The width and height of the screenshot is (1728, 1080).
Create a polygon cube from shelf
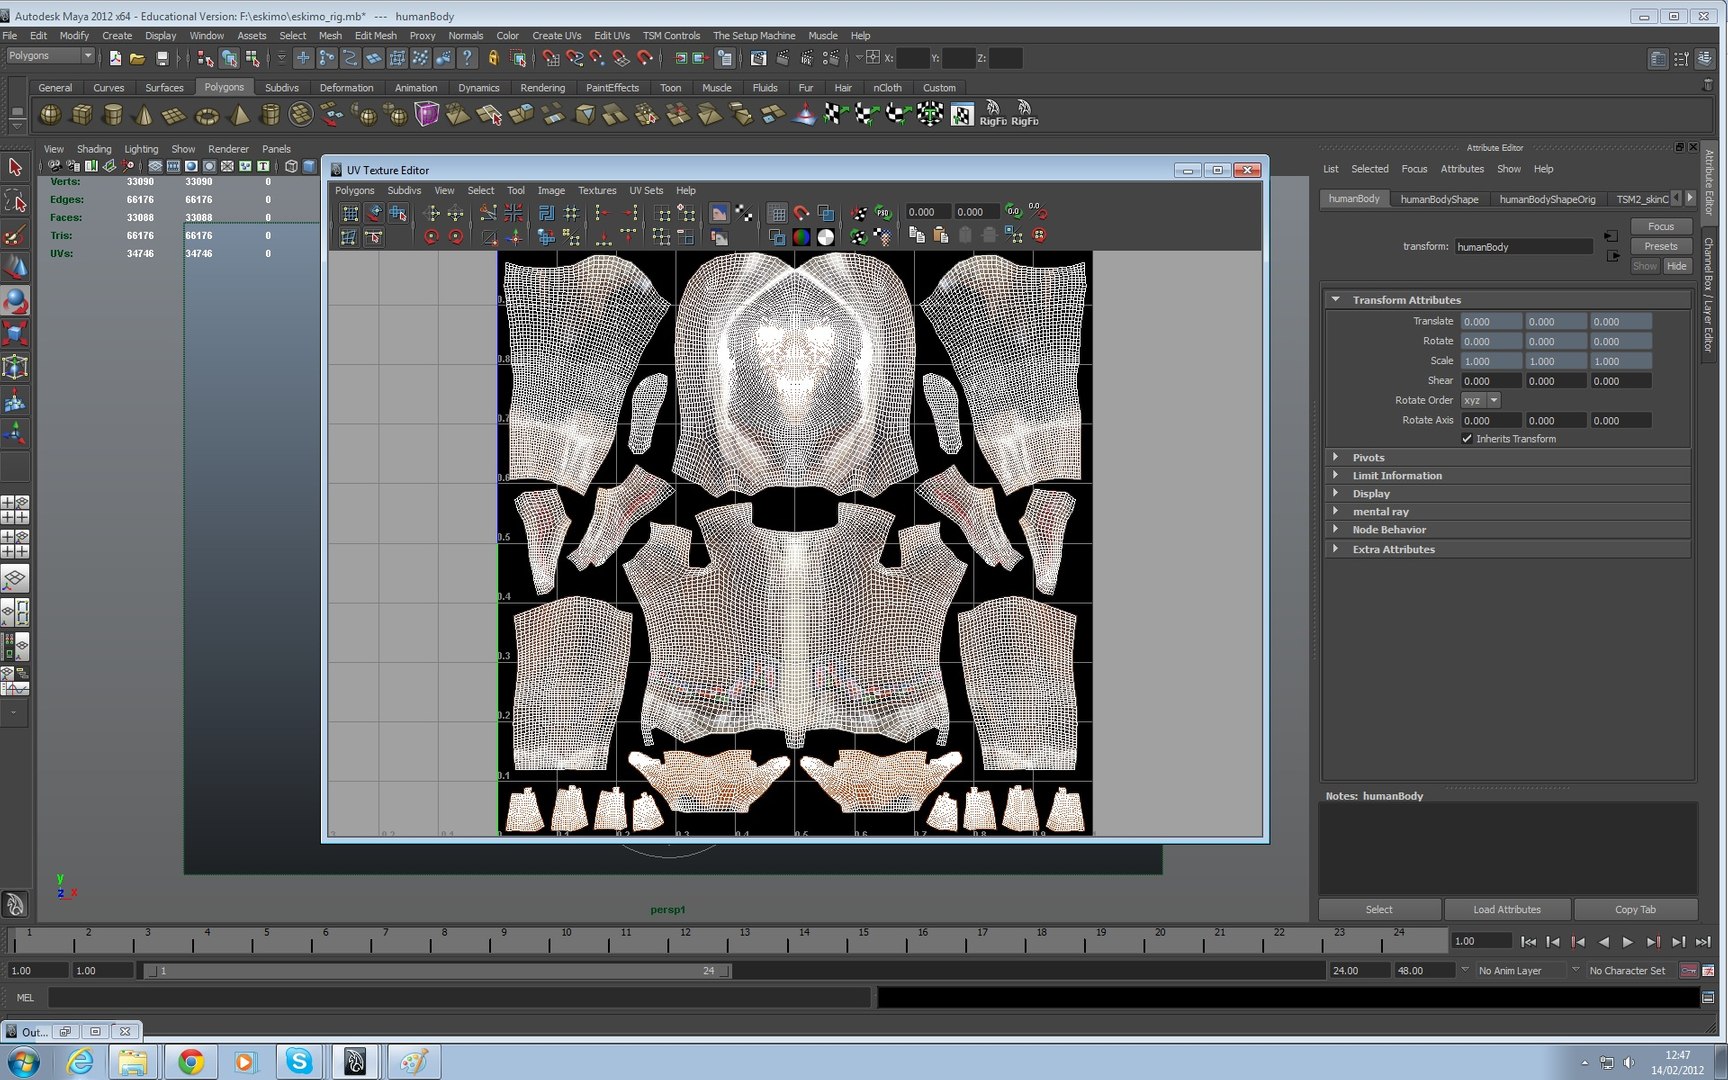coord(82,115)
